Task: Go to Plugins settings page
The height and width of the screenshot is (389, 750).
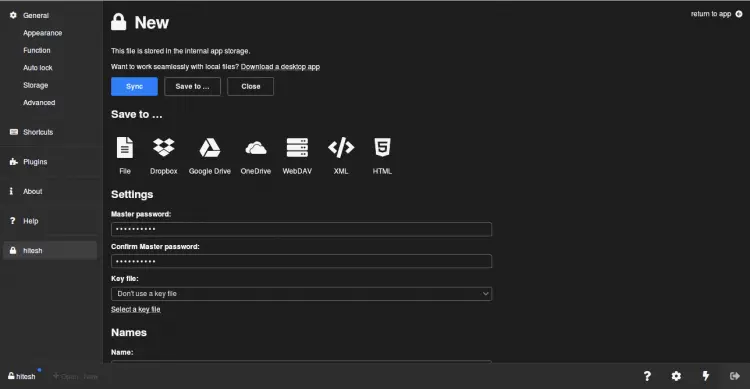Action: [x=35, y=162]
